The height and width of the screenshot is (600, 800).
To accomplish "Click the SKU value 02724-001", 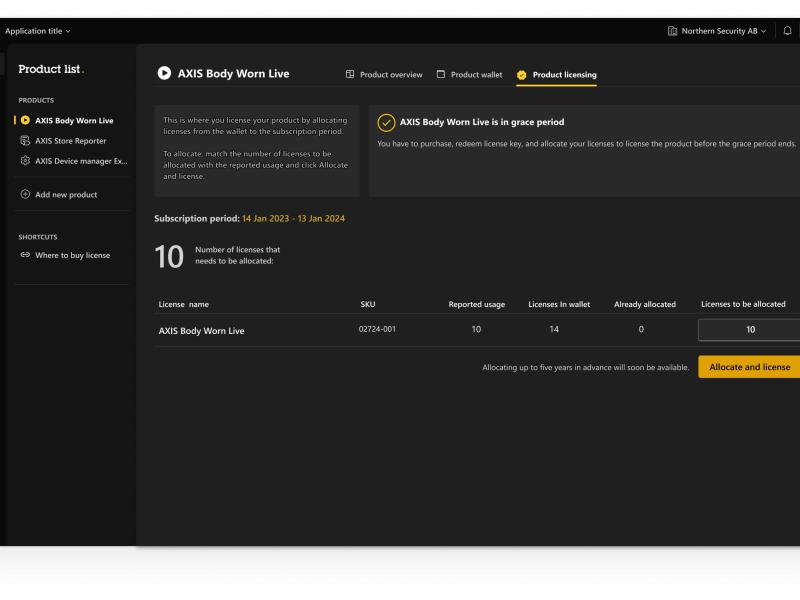I will [x=377, y=329].
